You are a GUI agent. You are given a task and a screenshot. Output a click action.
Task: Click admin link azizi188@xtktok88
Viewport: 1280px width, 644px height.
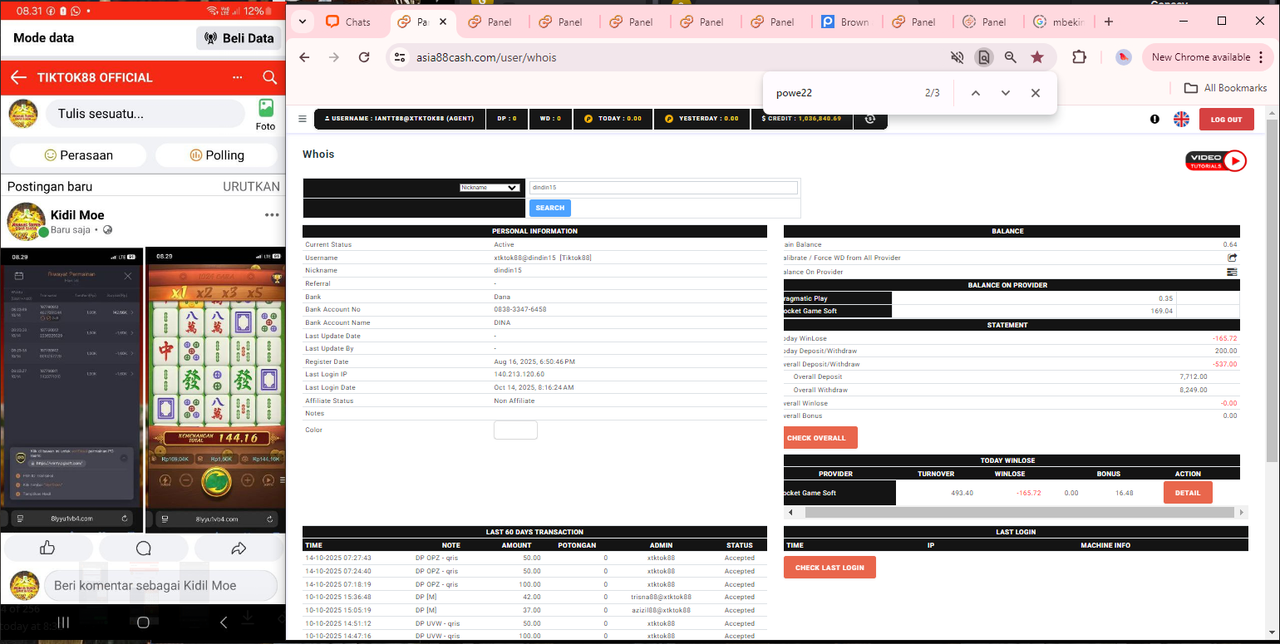661,610
